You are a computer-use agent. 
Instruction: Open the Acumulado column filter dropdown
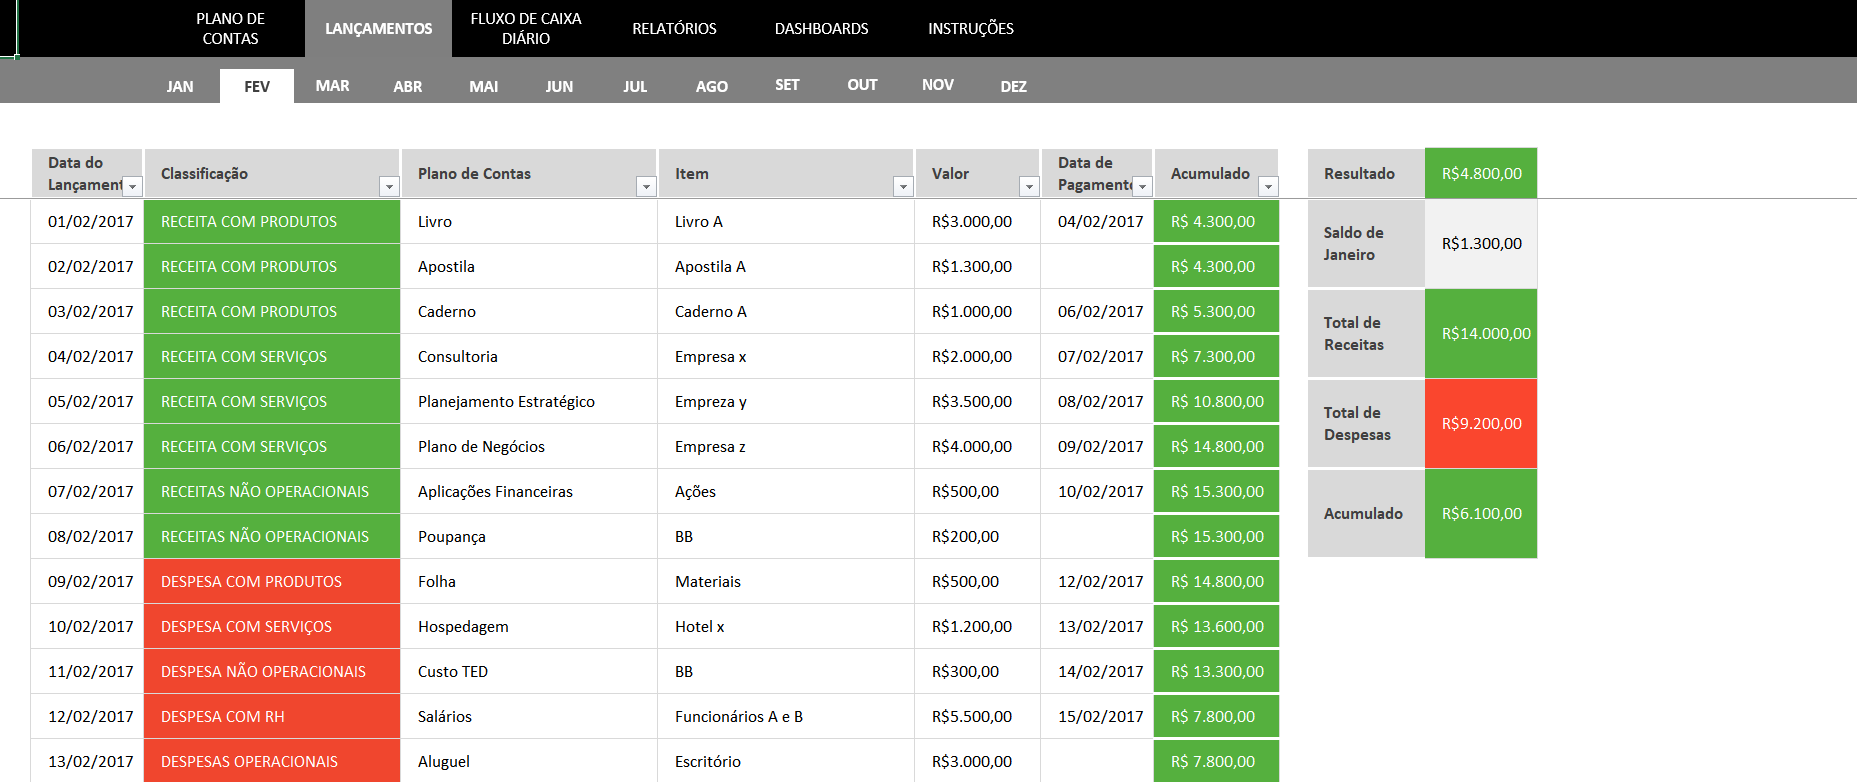1268,186
